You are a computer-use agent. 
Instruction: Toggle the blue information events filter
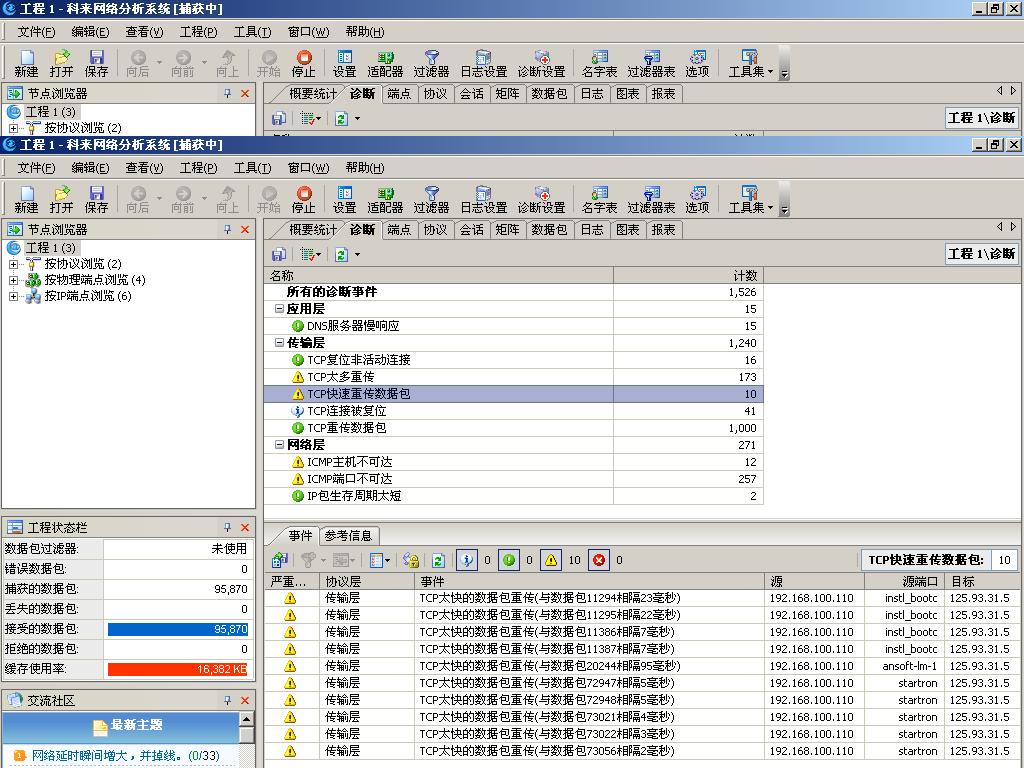[467, 561]
